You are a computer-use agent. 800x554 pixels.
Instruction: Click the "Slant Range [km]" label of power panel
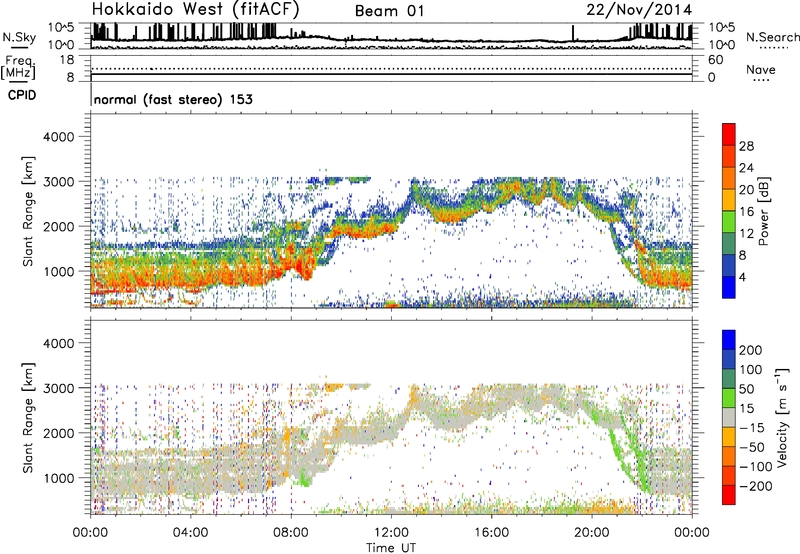pos(28,211)
